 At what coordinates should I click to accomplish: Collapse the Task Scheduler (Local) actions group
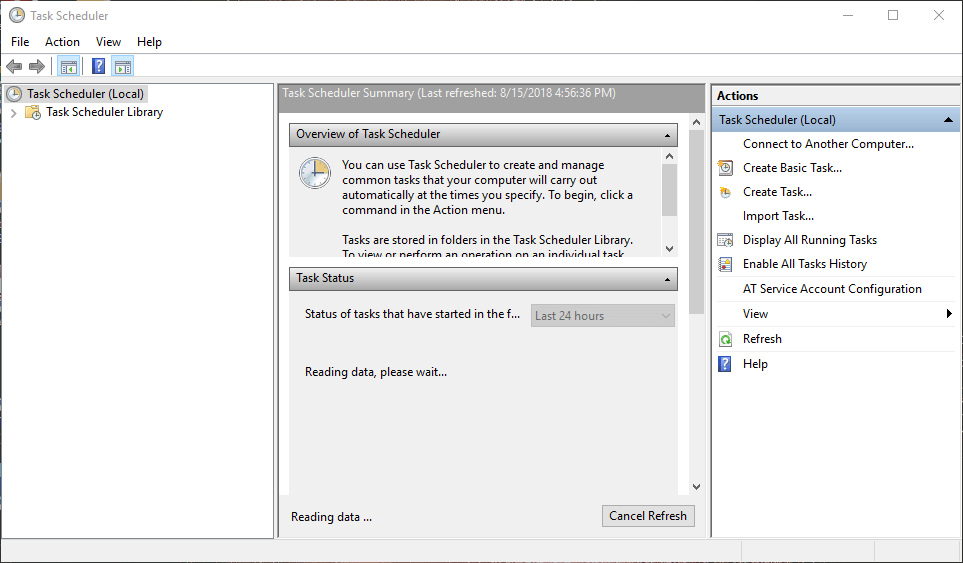(x=948, y=120)
